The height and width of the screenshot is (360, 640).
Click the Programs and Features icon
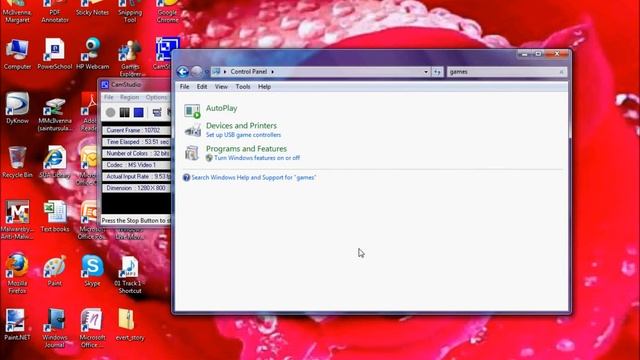(192, 153)
